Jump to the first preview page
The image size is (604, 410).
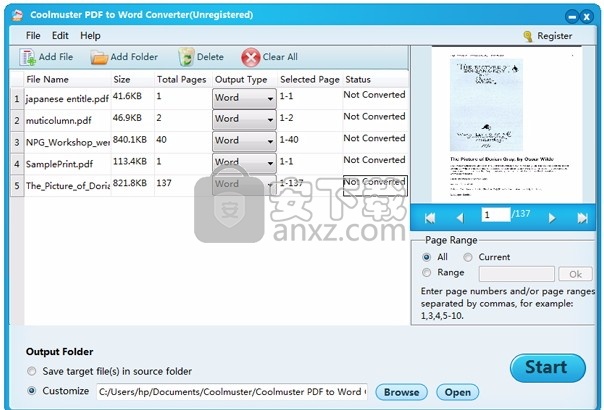click(430, 218)
